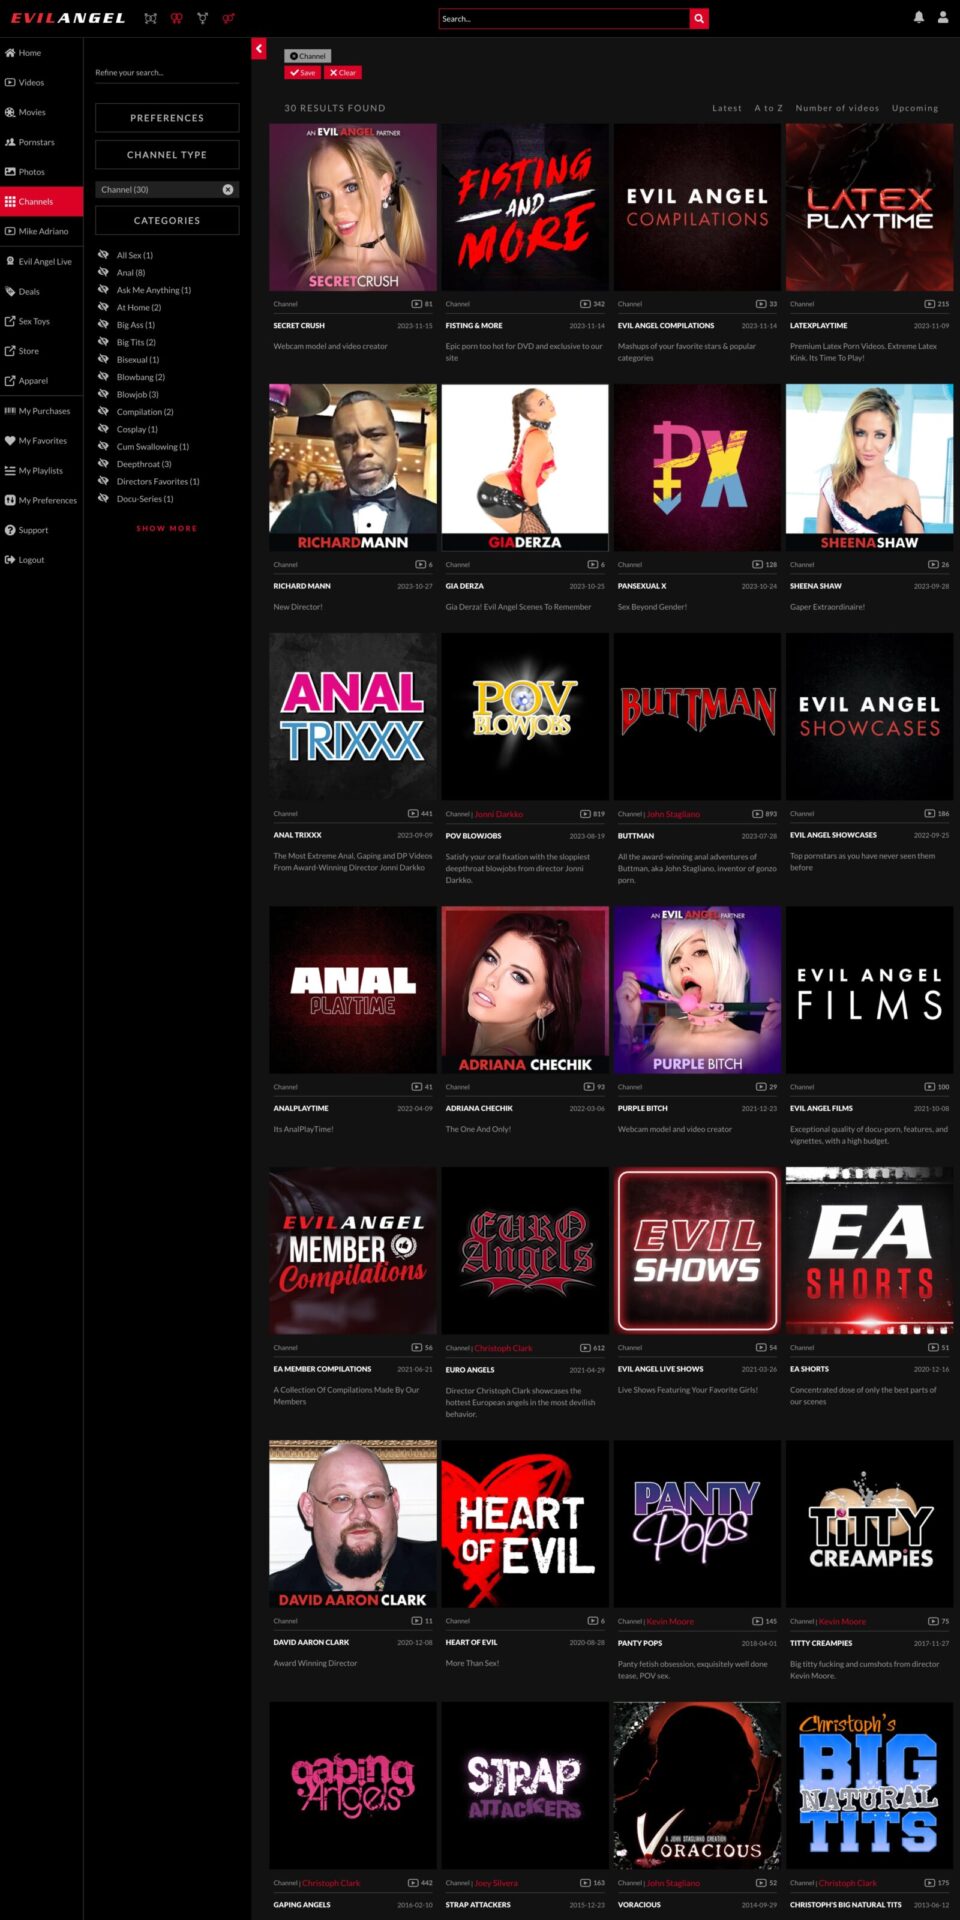This screenshot has width=960, height=1920.
Task: Click Christoph Clark link under Euro Angels
Action: pyautogui.click(x=503, y=1348)
